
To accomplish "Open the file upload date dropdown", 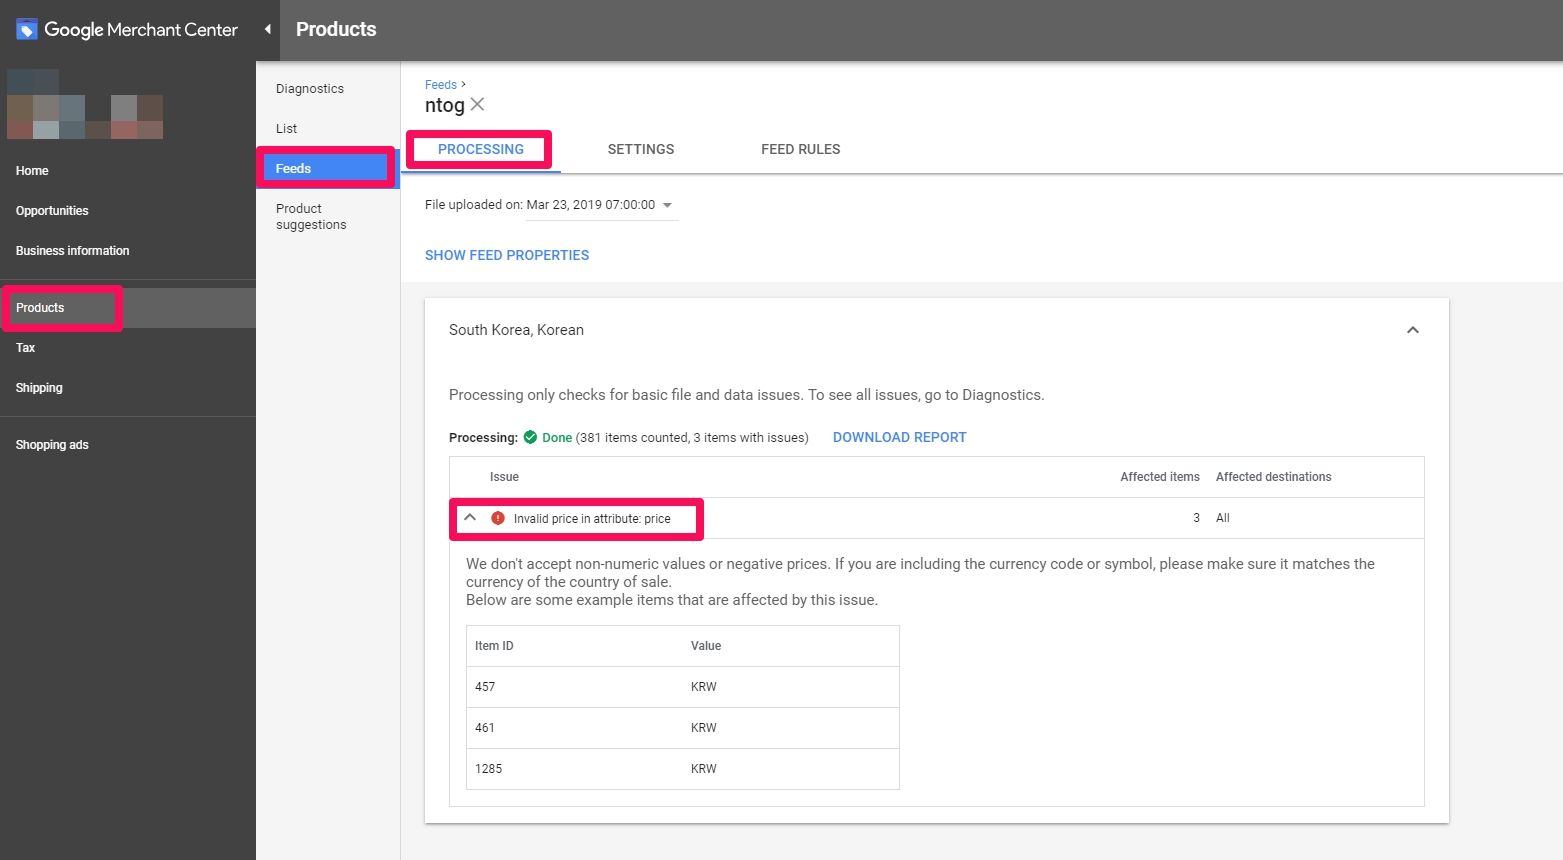I will click(667, 205).
